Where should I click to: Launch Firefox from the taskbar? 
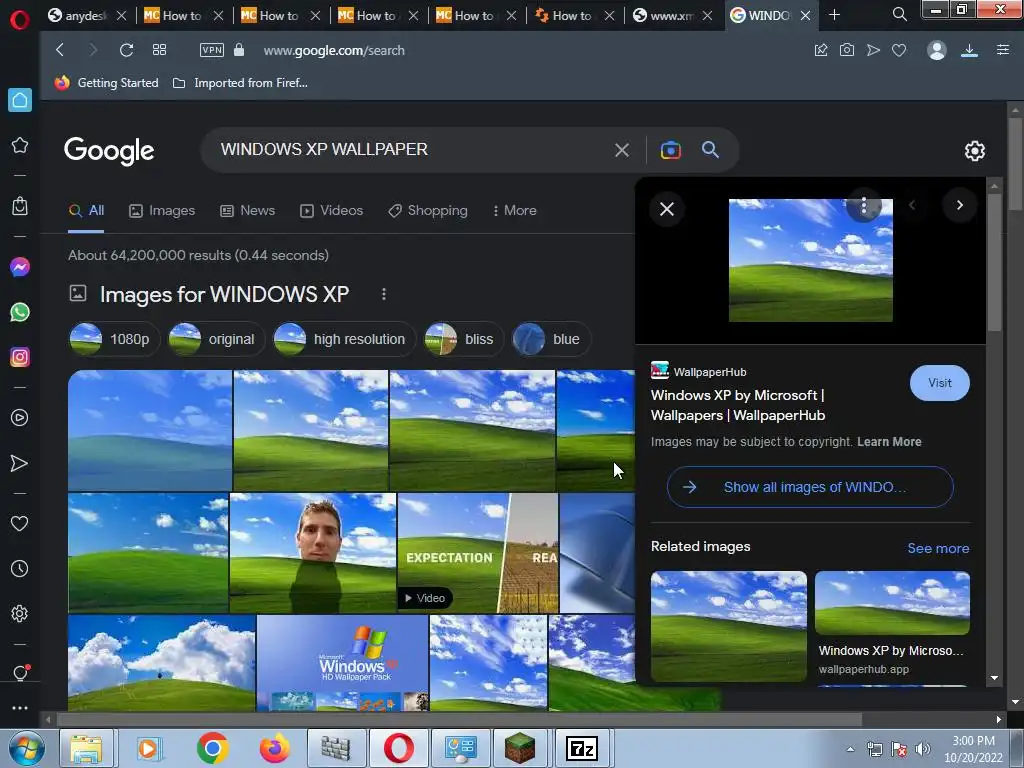[274, 748]
